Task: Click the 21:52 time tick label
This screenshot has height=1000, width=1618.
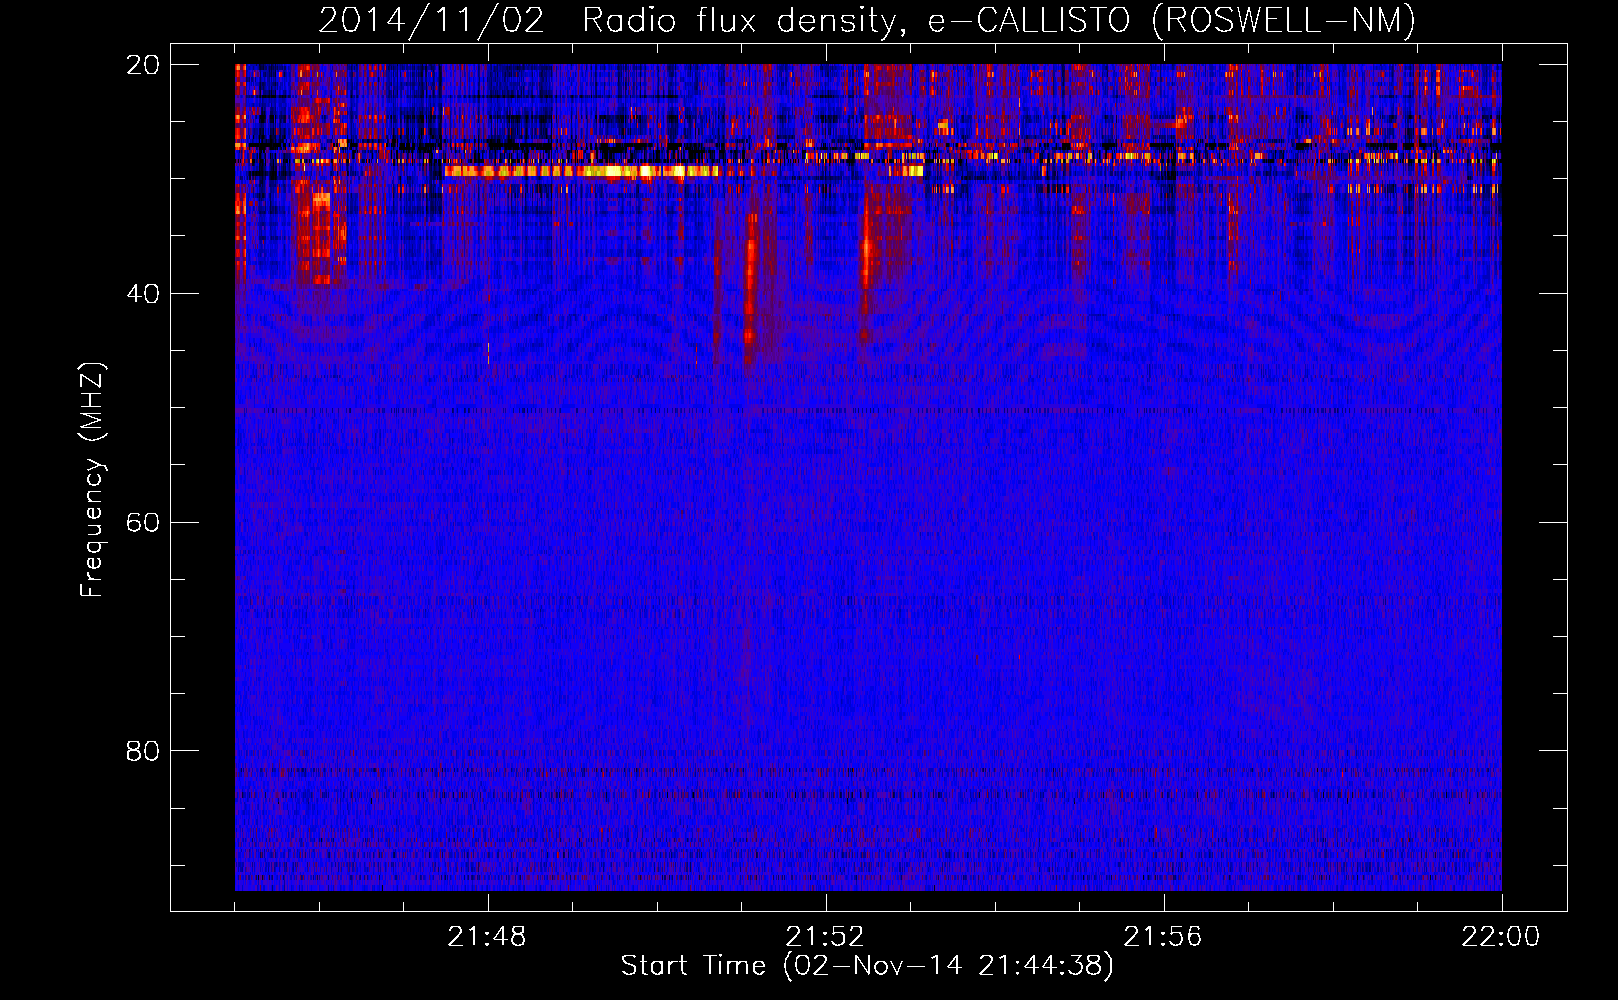Action: point(825,937)
